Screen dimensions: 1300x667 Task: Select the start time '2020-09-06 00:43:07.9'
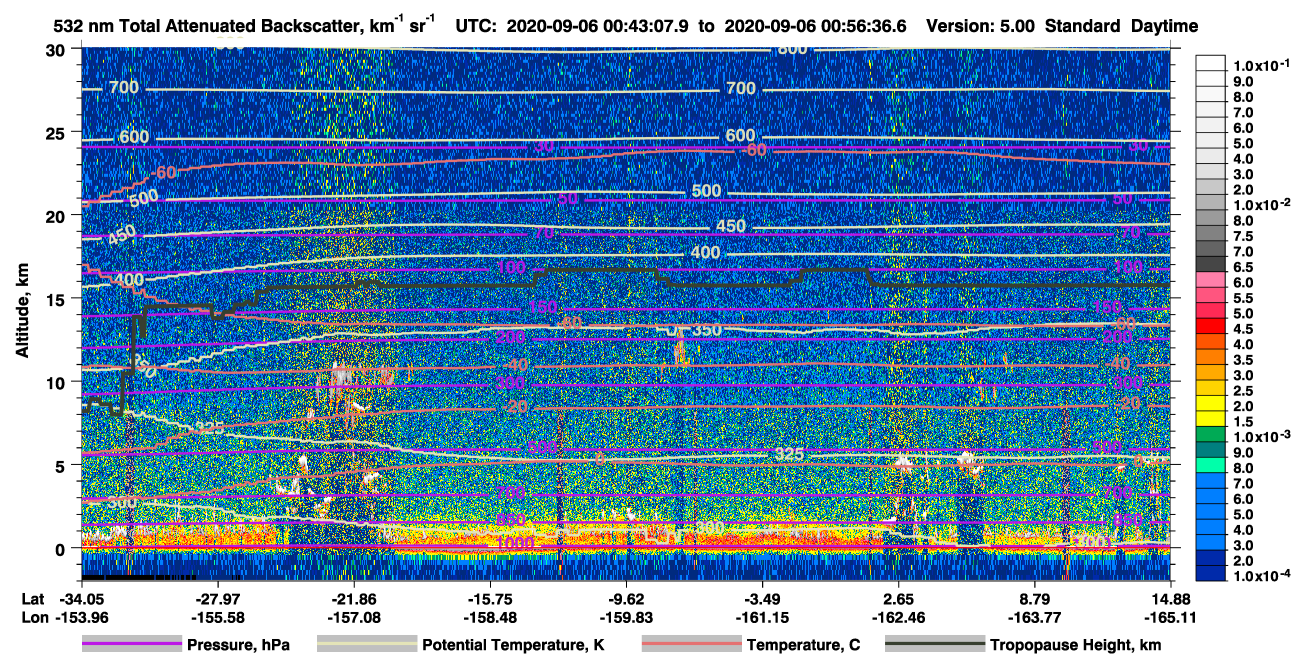pos(598,26)
